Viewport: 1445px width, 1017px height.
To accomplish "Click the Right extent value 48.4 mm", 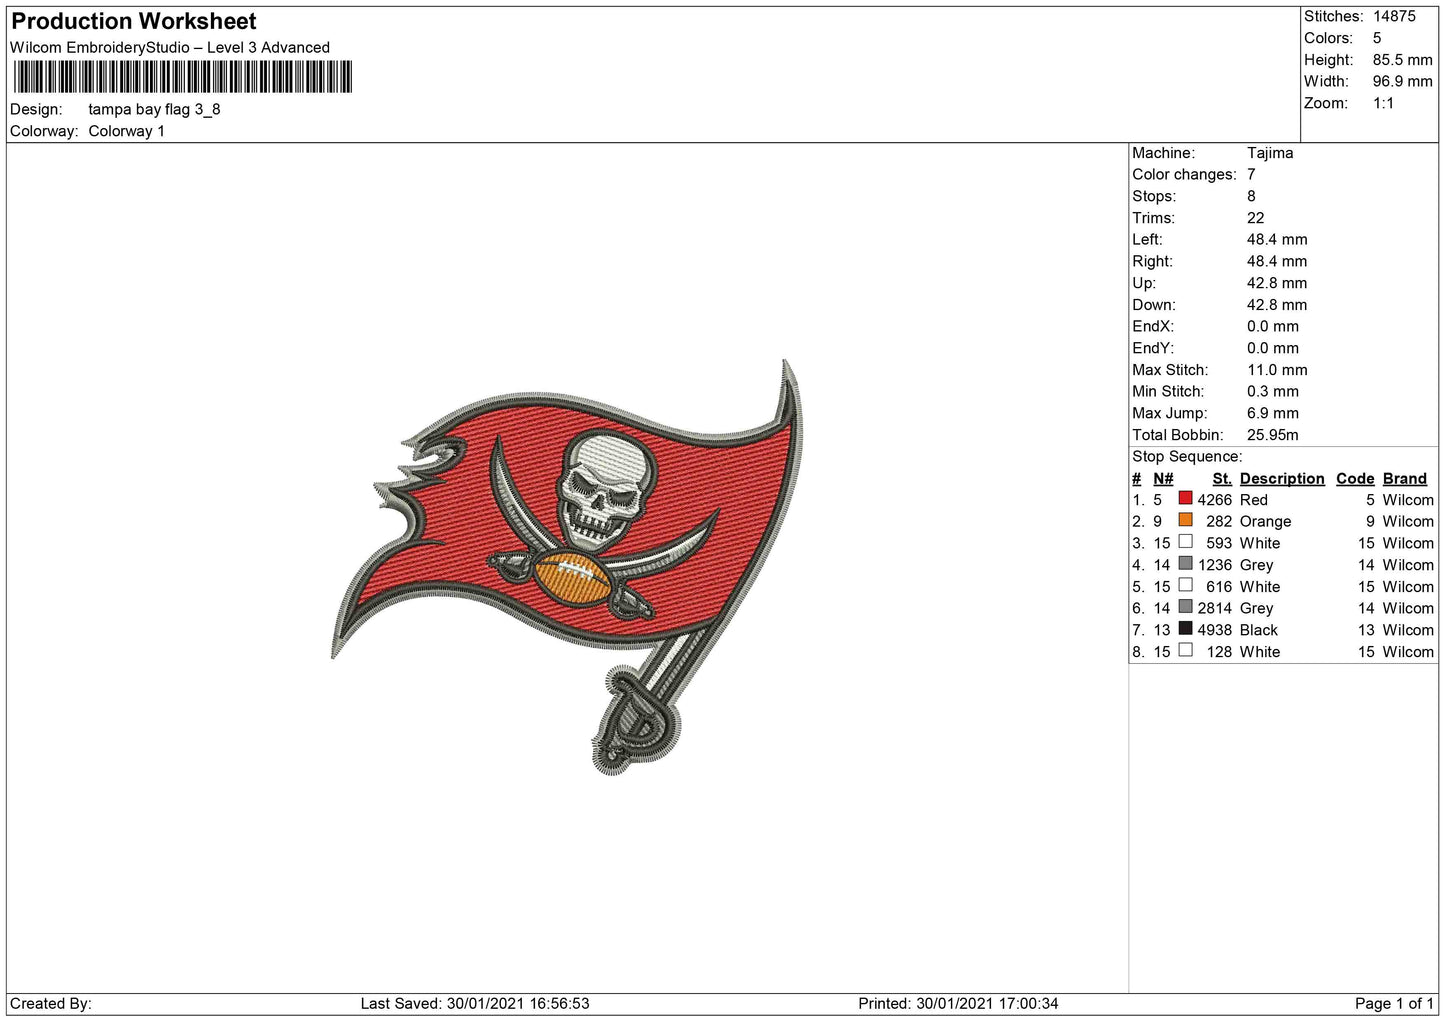I will coord(1277,261).
